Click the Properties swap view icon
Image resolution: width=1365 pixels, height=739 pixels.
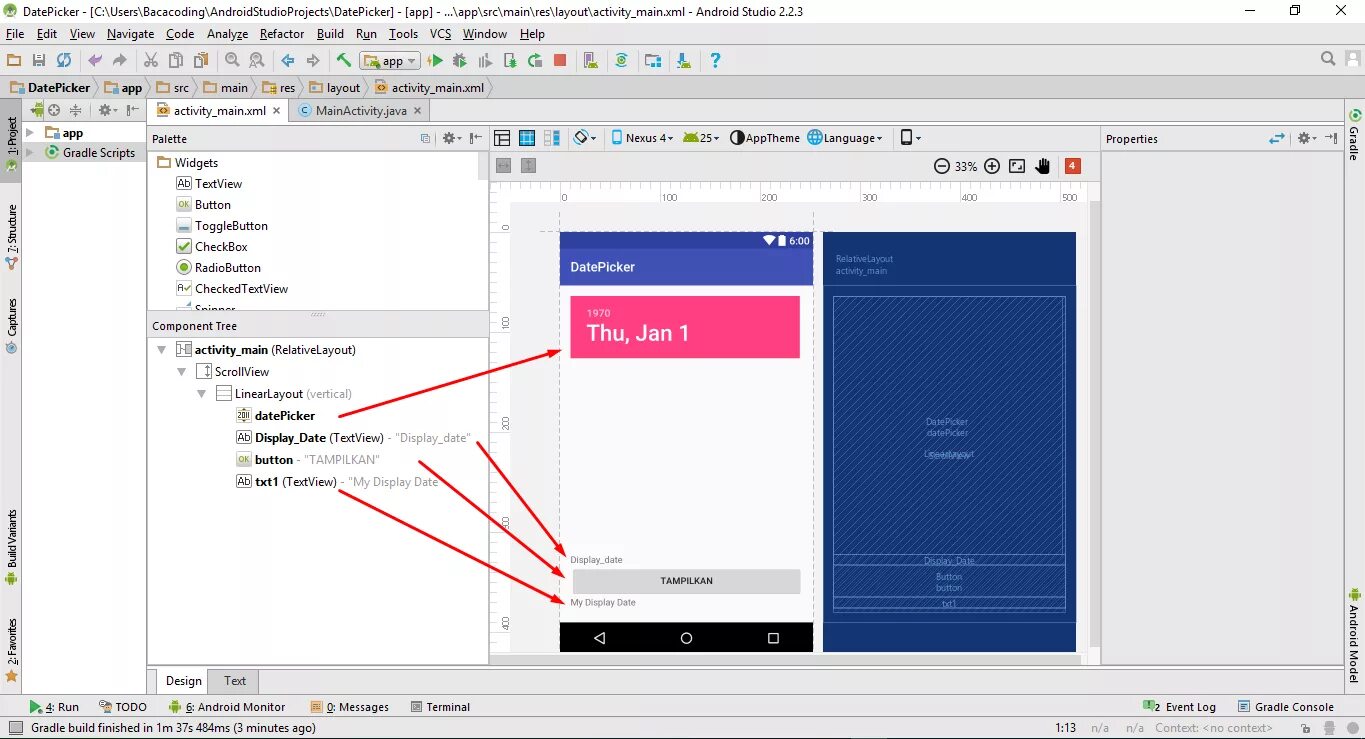pos(1277,138)
